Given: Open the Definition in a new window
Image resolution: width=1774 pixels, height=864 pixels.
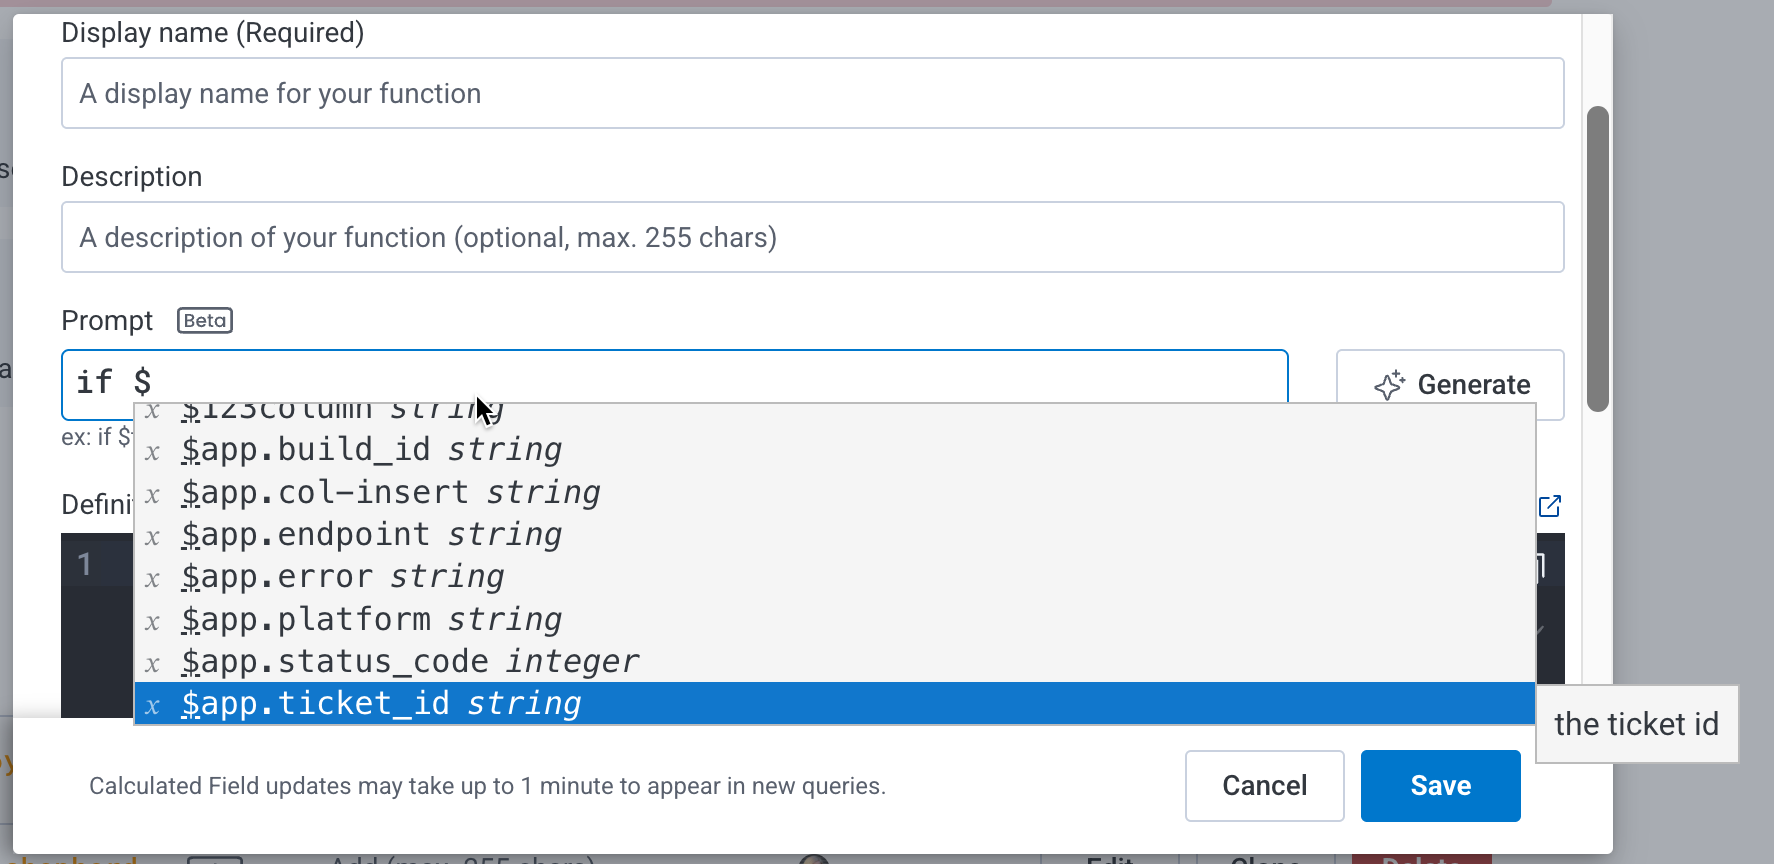Looking at the screenshot, I should click(1549, 506).
